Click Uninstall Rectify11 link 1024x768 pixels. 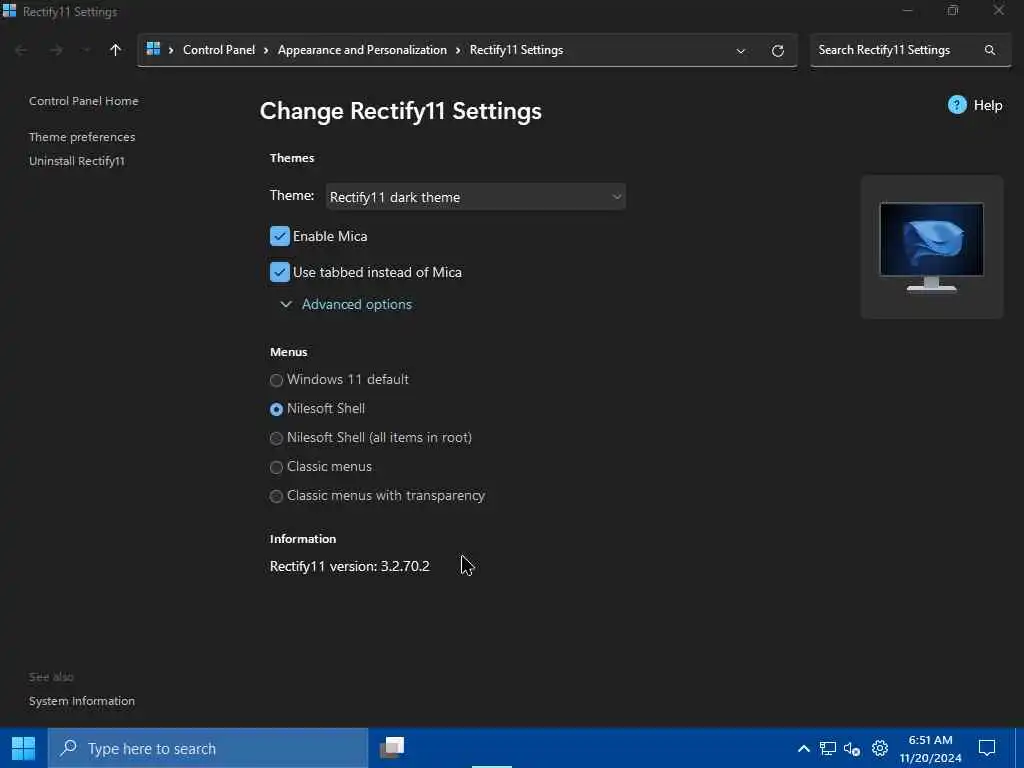coord(77,161)
